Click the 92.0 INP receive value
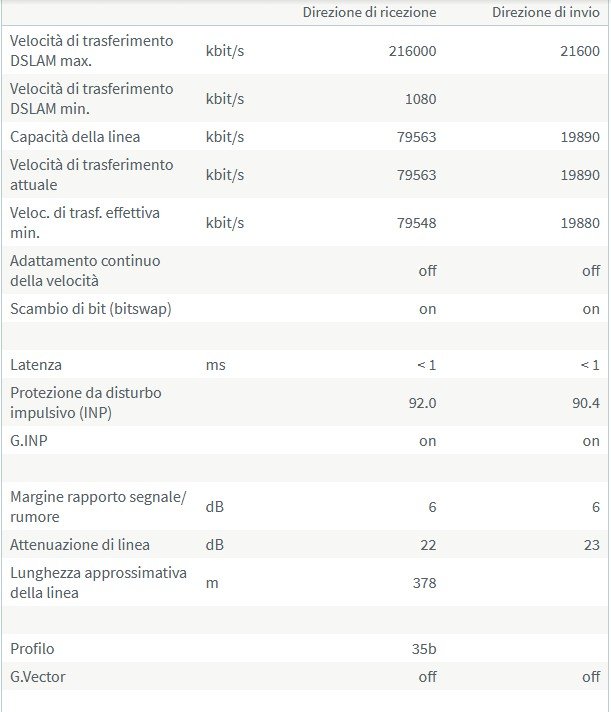The height and width of the screenshot is (712, 611). tap(421, 403)
